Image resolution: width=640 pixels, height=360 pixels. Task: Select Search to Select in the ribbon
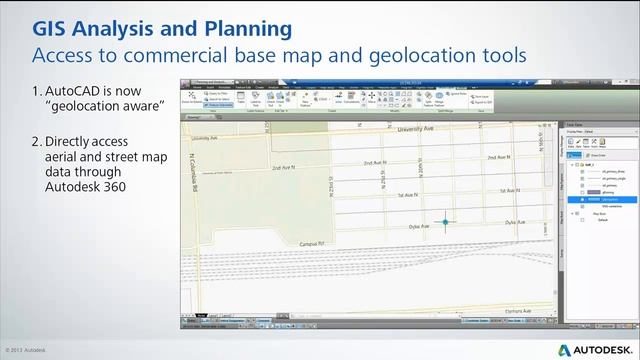coord(217,99)
